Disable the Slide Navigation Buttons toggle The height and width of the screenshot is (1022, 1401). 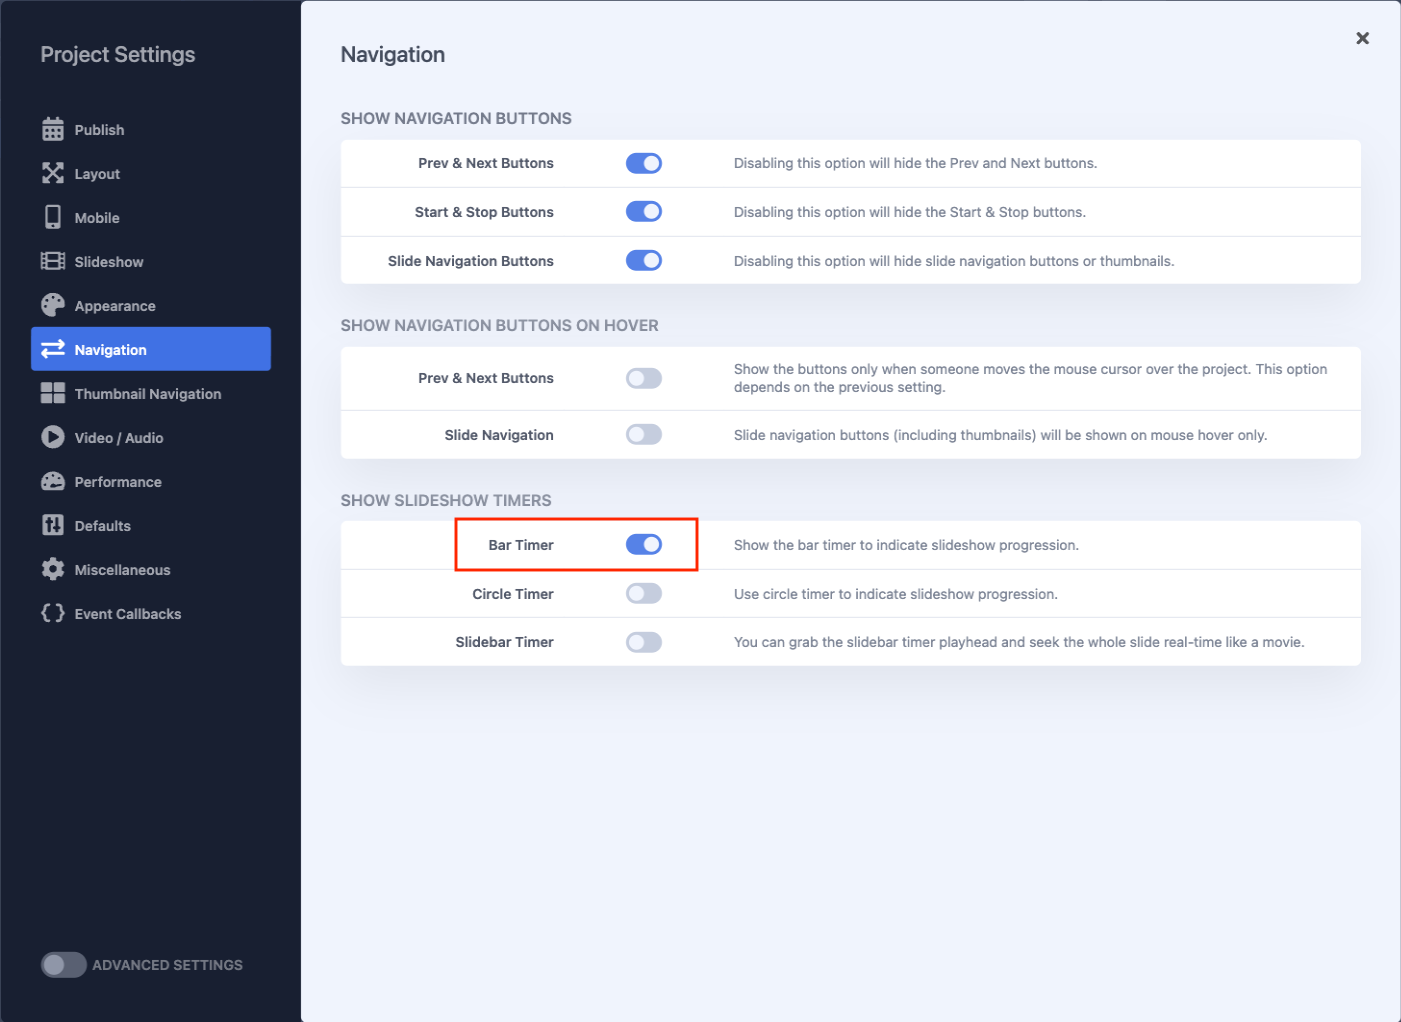pyautogui.click(x=644, y=261)
